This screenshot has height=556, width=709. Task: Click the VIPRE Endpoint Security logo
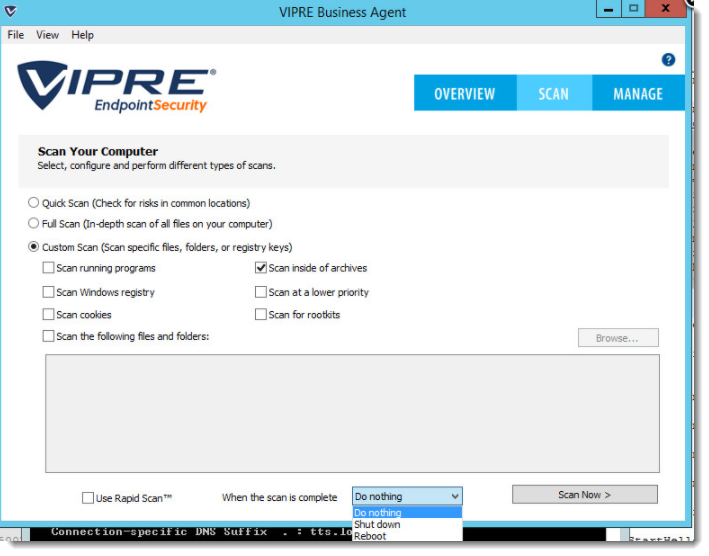point(117,87)
